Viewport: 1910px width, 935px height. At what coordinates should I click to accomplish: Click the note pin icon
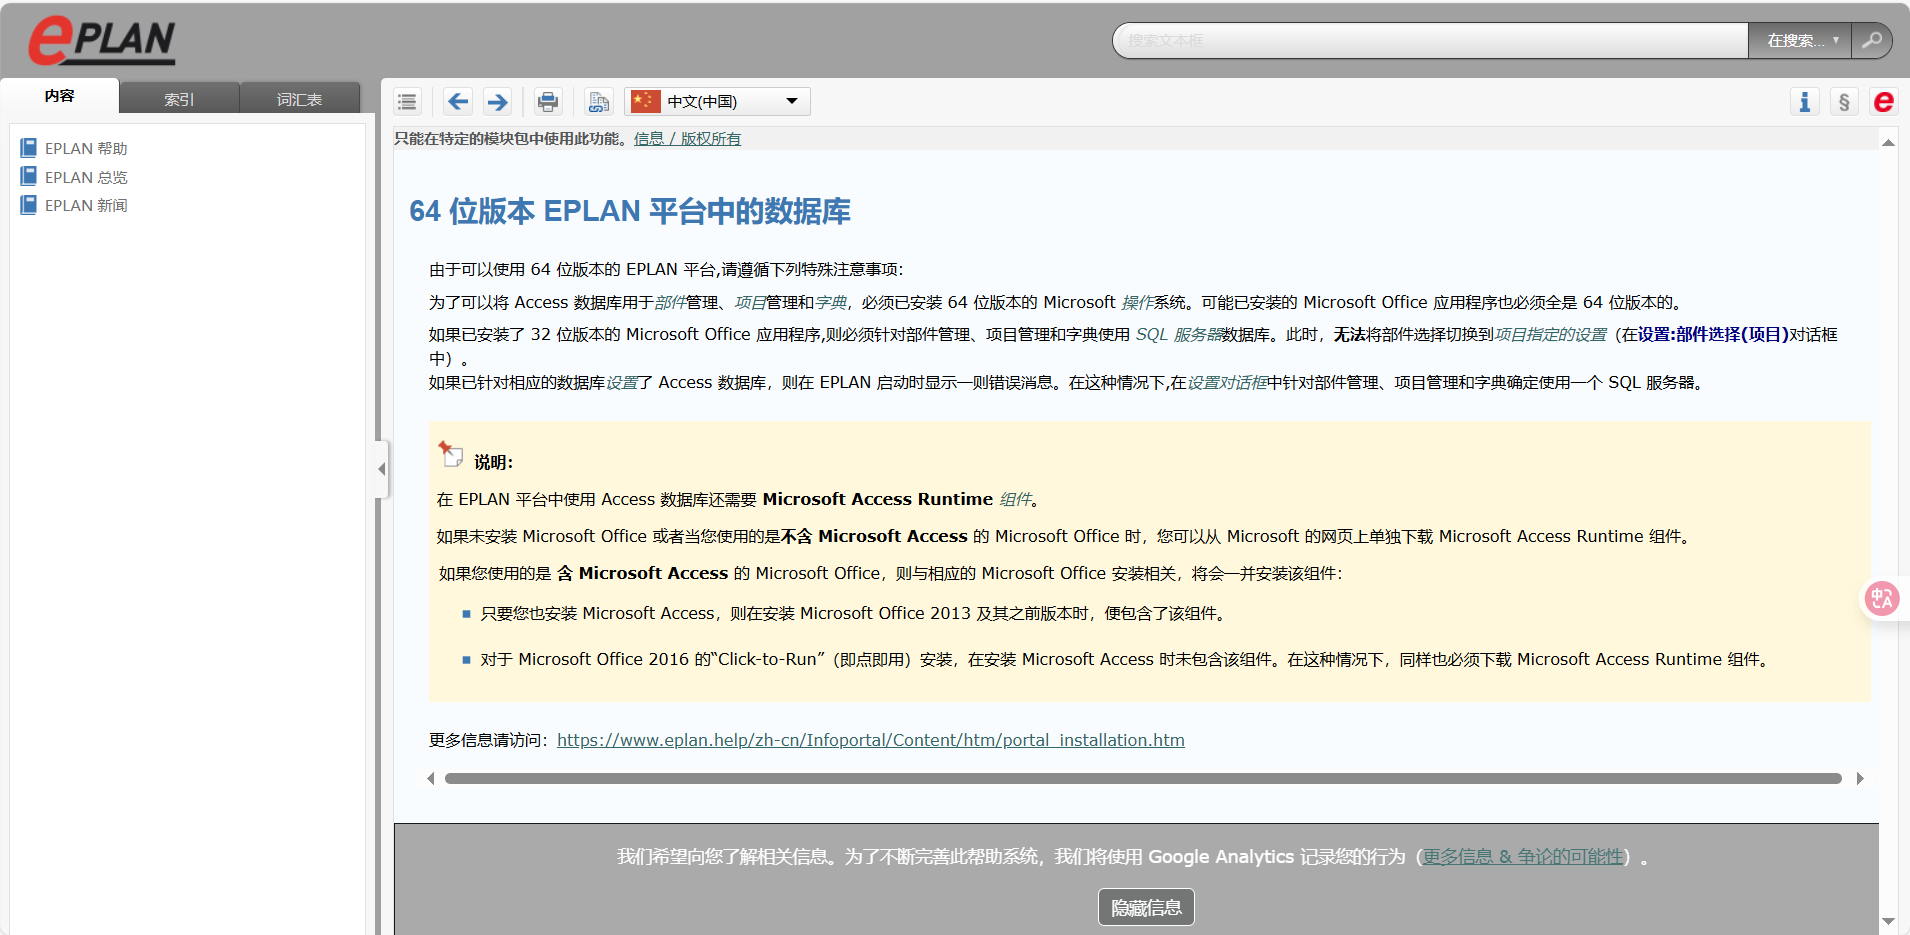pos(451,454)
